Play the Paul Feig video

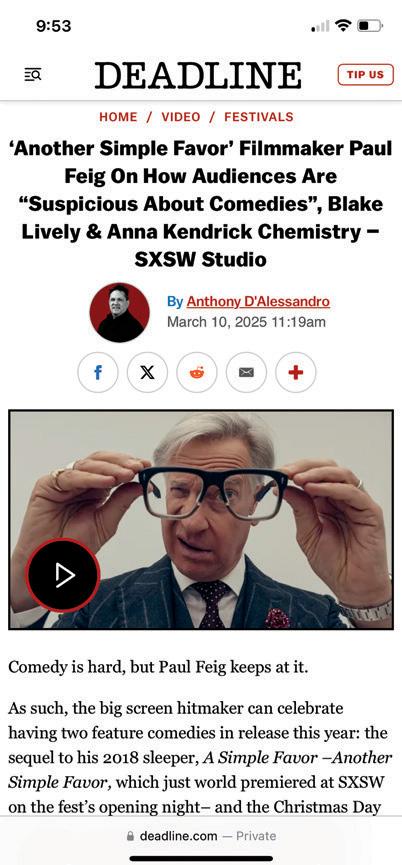[x=63, y=575]
